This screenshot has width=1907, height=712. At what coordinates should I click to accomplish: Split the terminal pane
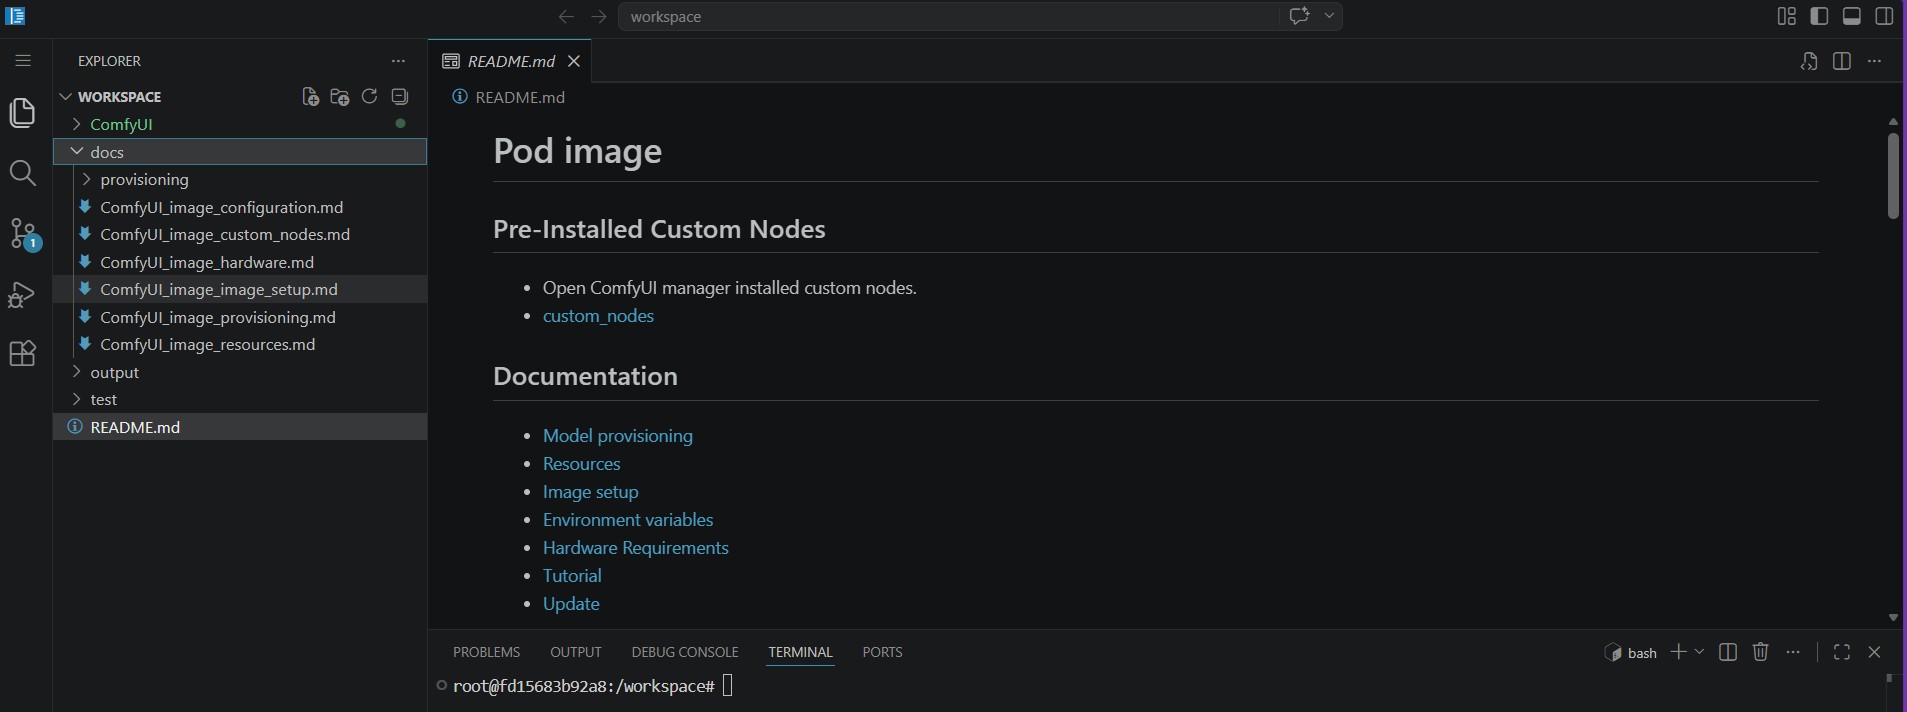tap(1728, 652)
